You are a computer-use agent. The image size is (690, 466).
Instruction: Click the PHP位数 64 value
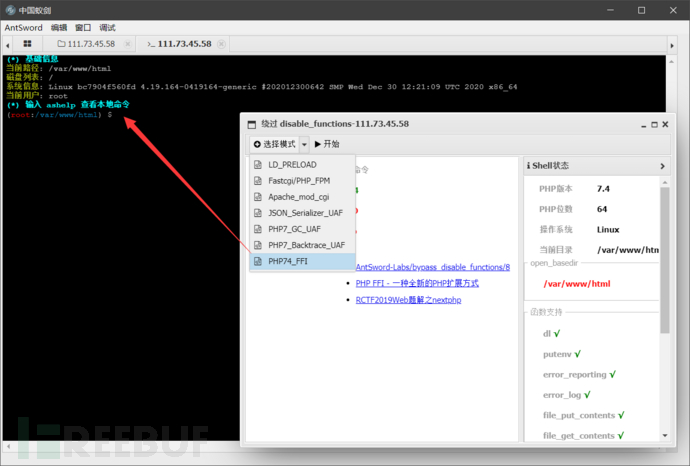click(x=602, y=209)
